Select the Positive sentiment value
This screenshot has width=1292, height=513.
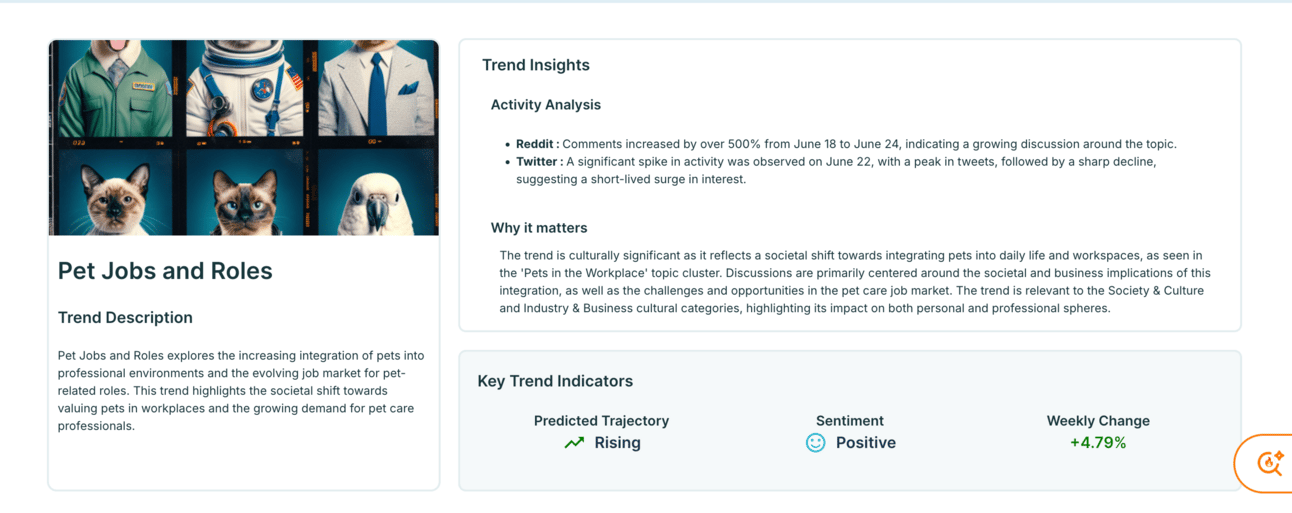(866, 443)
